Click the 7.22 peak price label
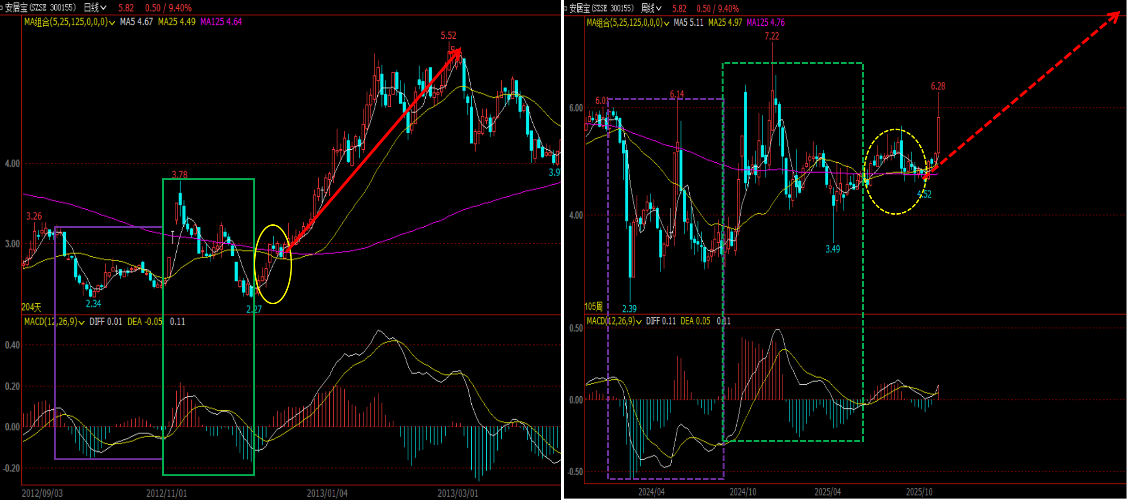Viewport: 1127px width, 500px height. coord(773,36)
